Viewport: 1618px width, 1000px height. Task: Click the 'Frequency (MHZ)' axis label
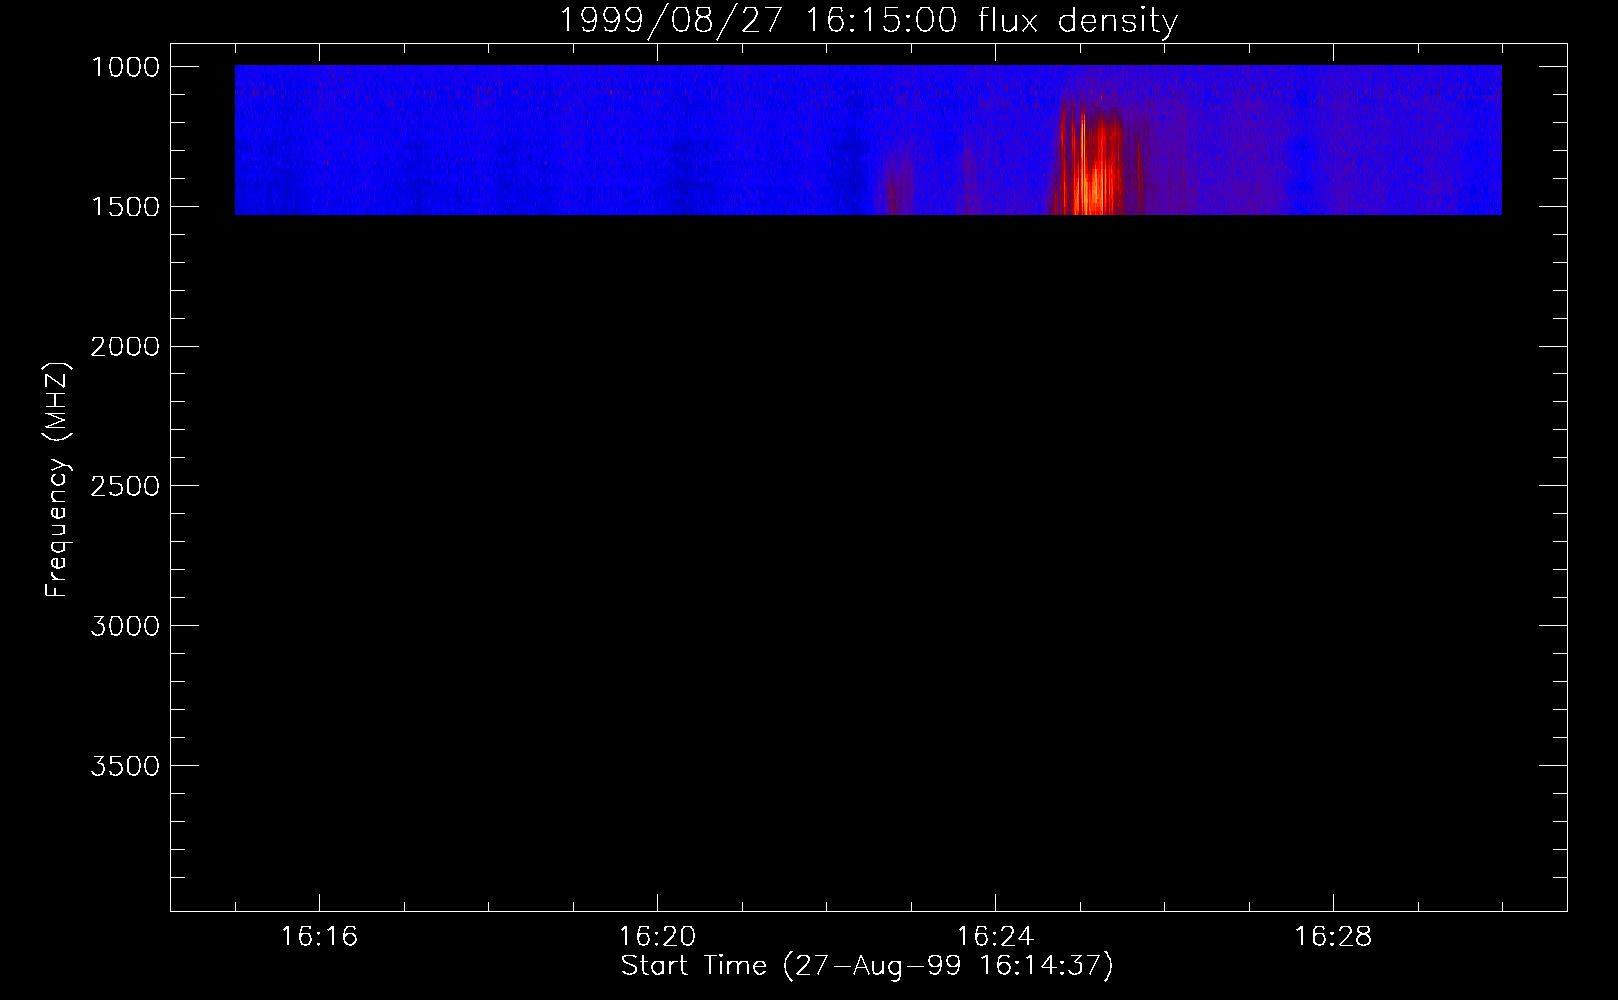click(x=57, y=480)
